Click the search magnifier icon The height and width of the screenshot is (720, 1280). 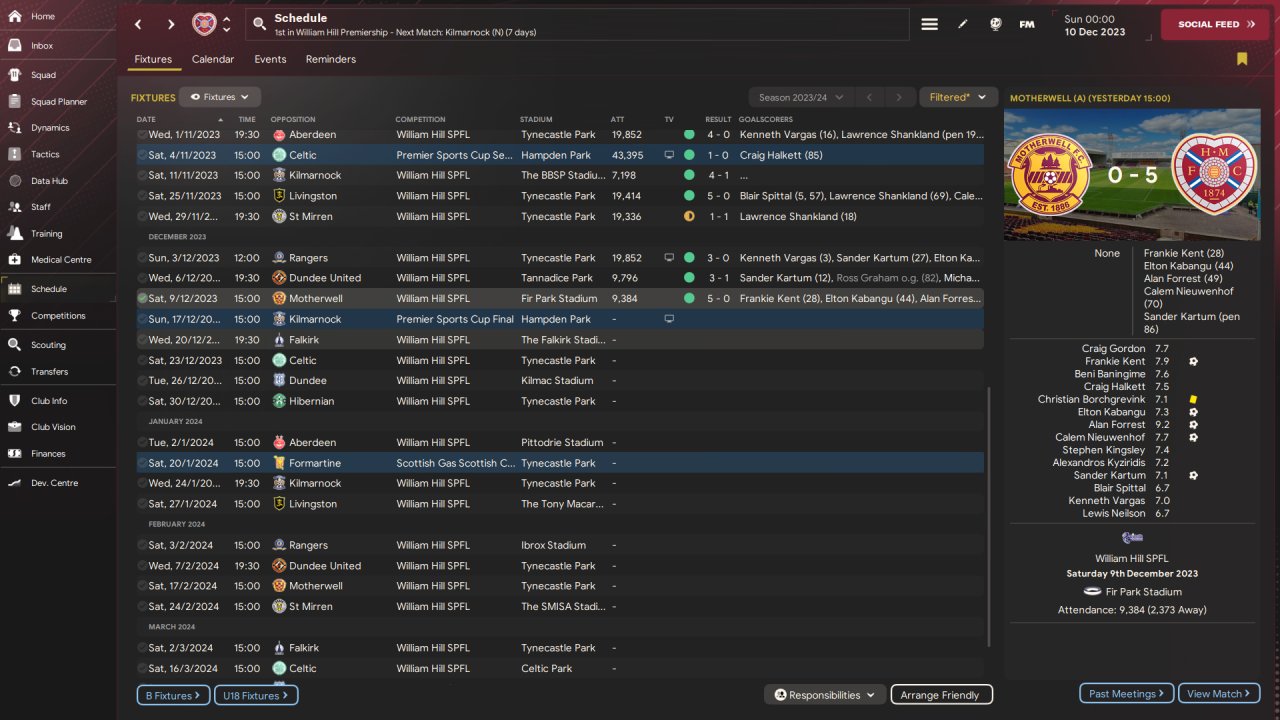(x=259, y=24)
